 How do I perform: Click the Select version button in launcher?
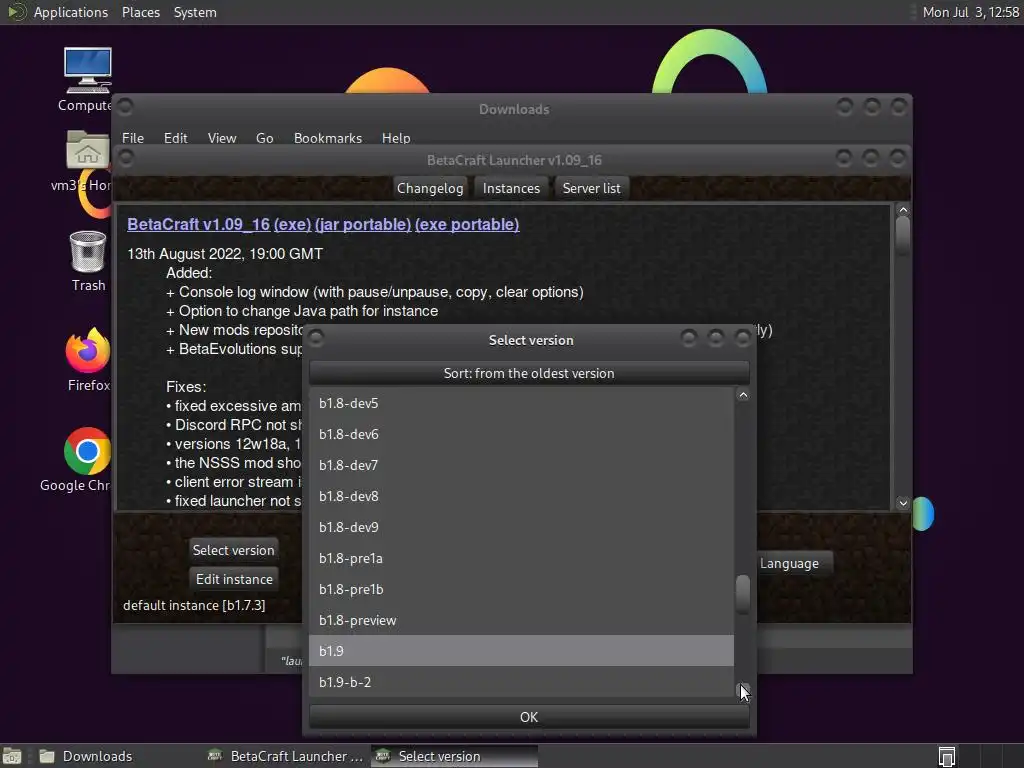click(233, 550)
